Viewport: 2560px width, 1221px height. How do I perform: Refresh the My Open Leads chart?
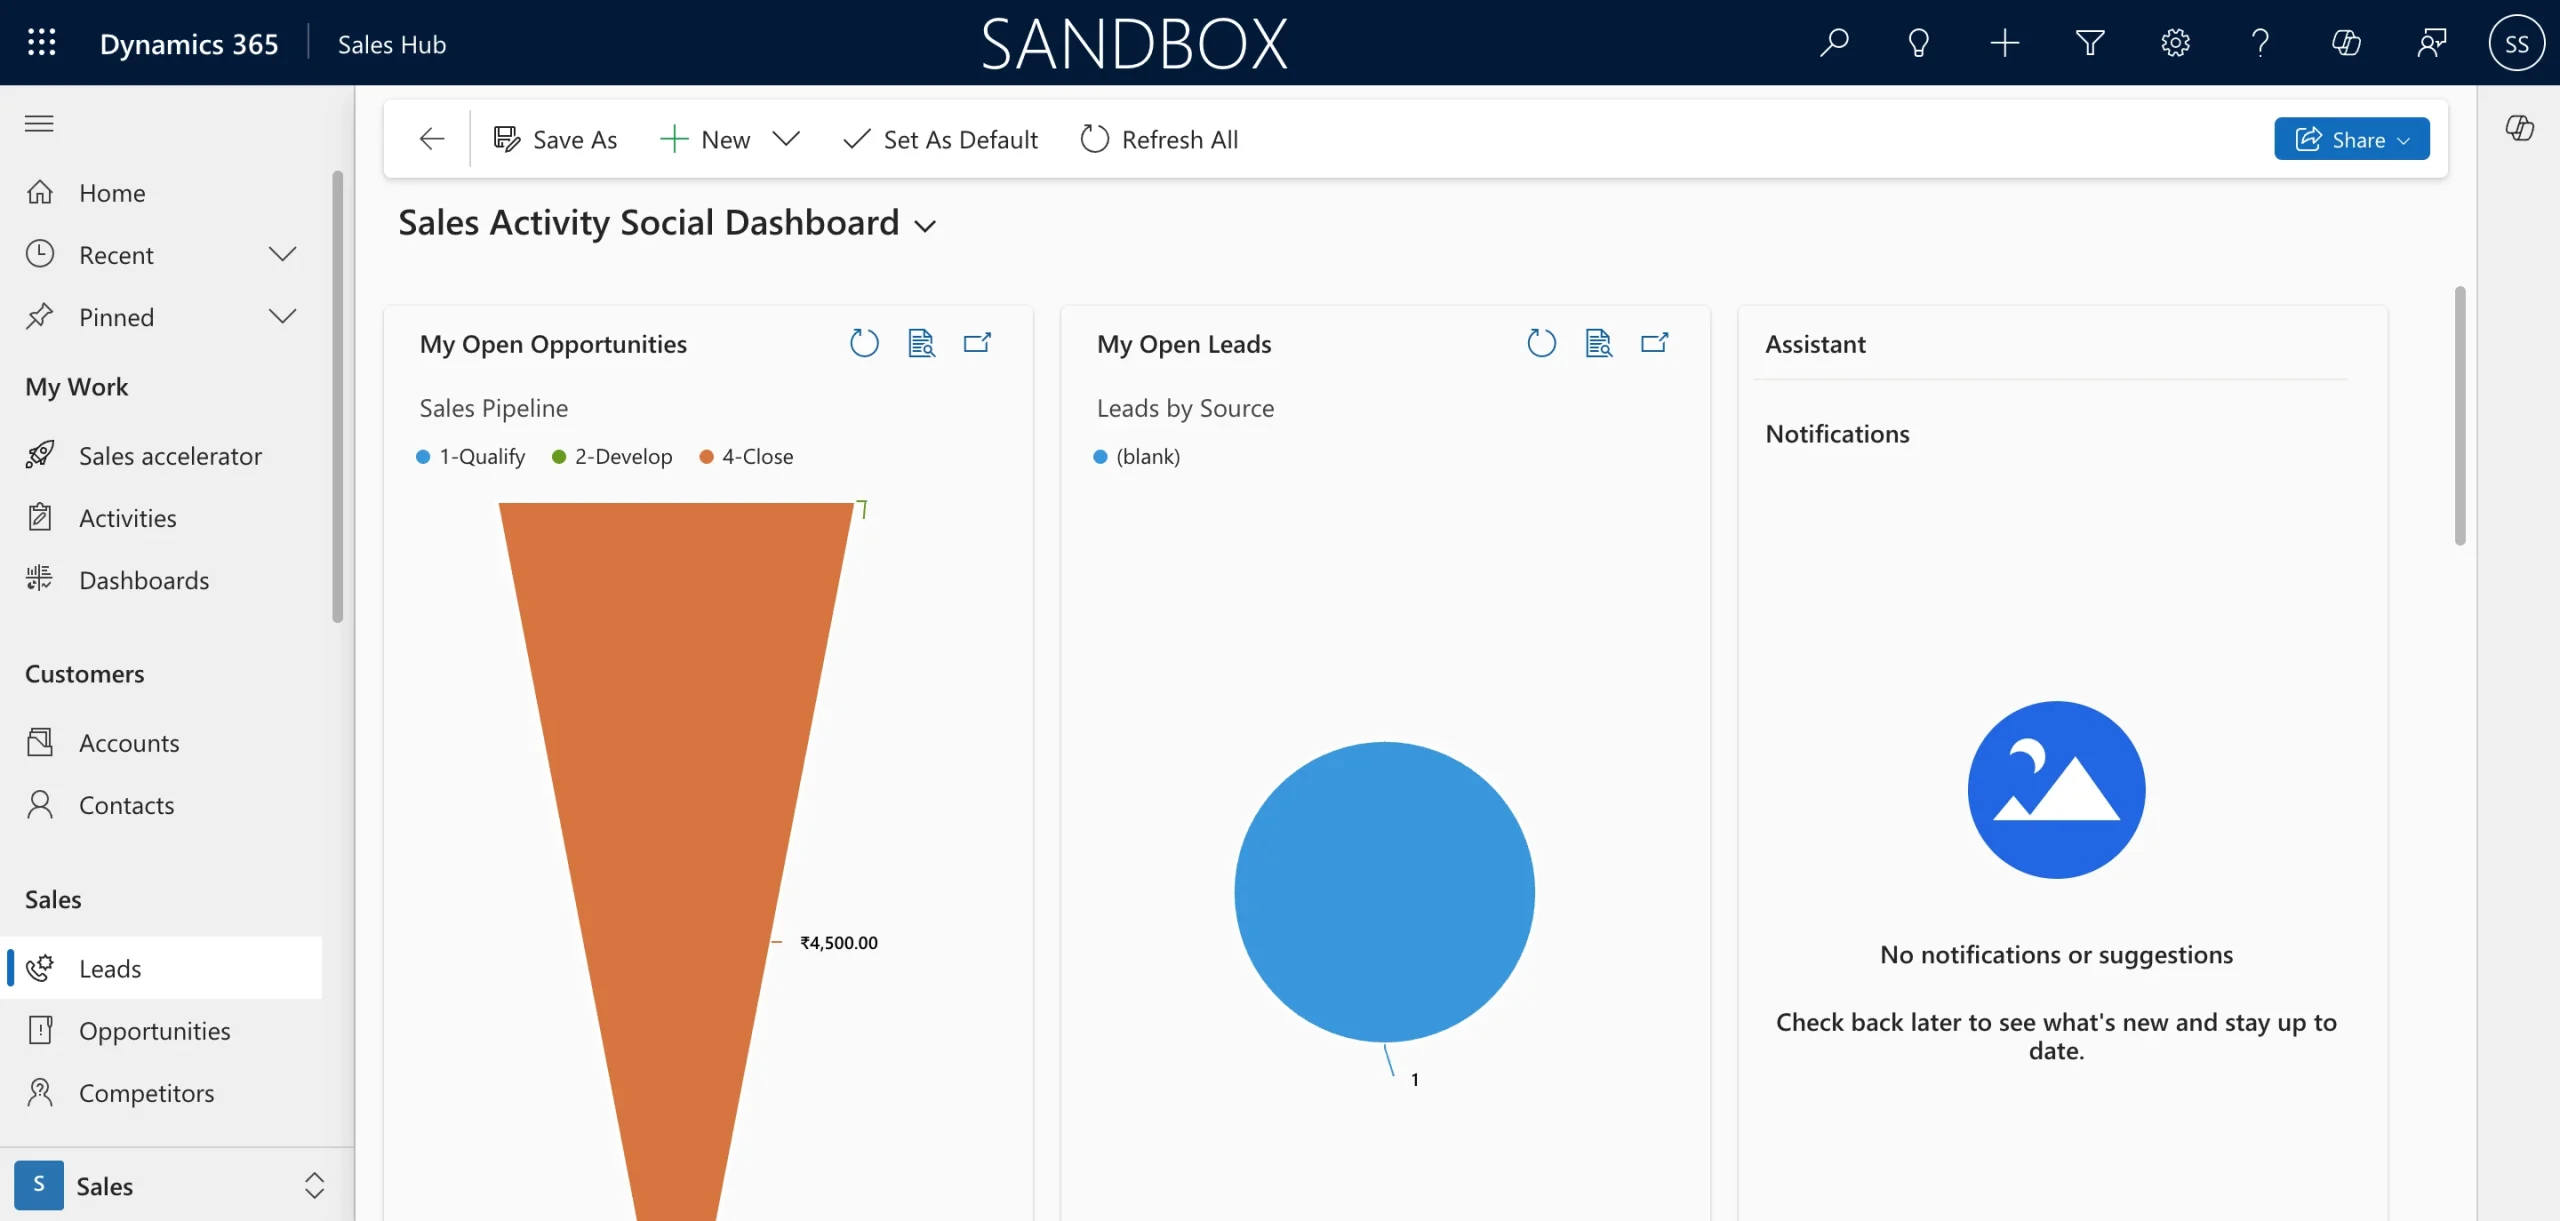1542,343
